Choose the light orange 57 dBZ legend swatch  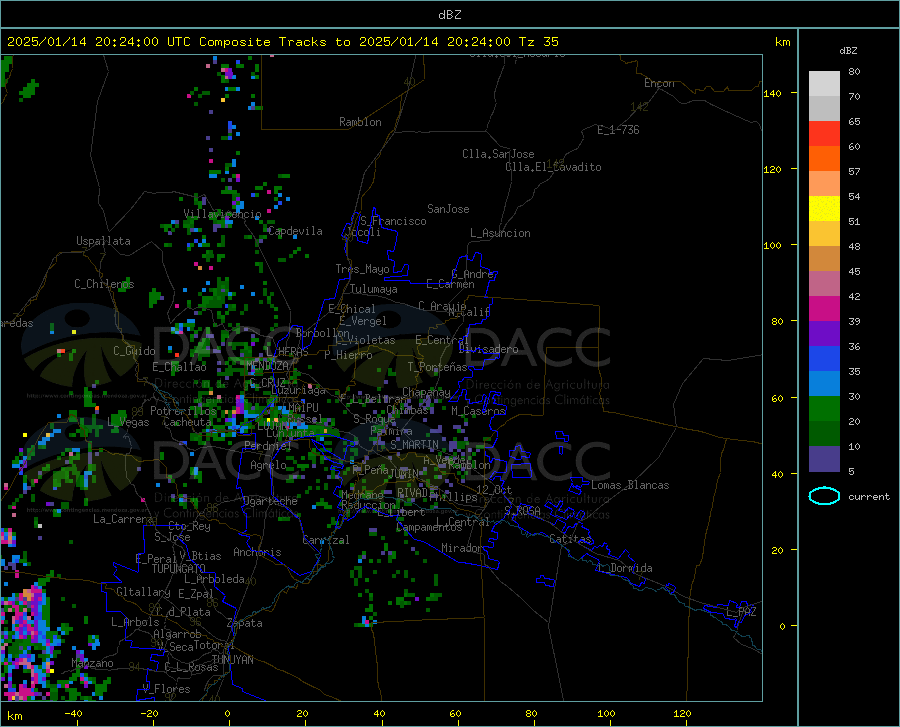[x=824, y=184]
